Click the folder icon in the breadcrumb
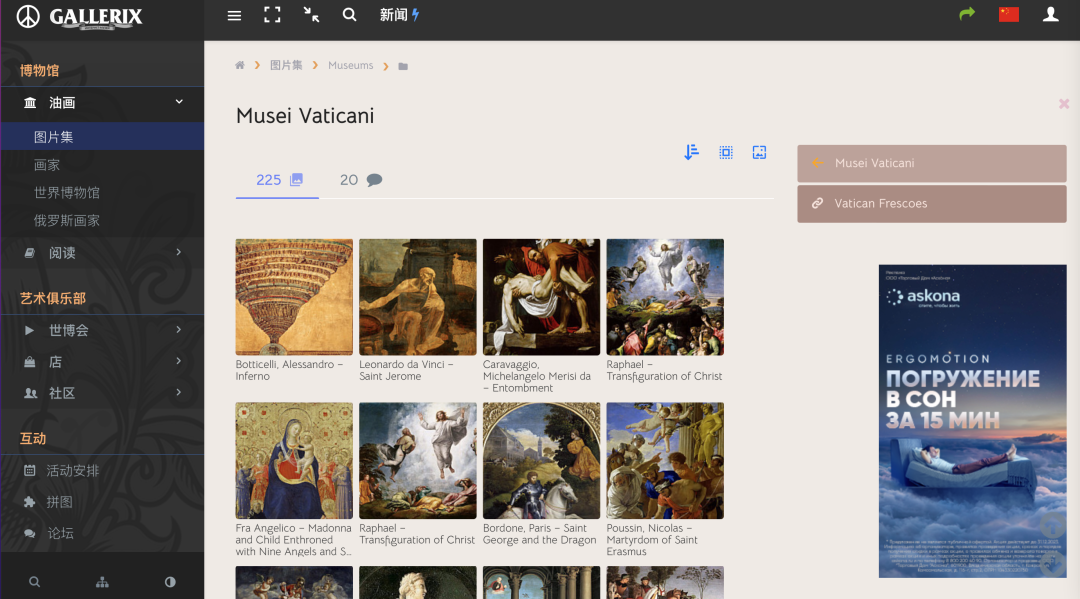 (403, 66)
